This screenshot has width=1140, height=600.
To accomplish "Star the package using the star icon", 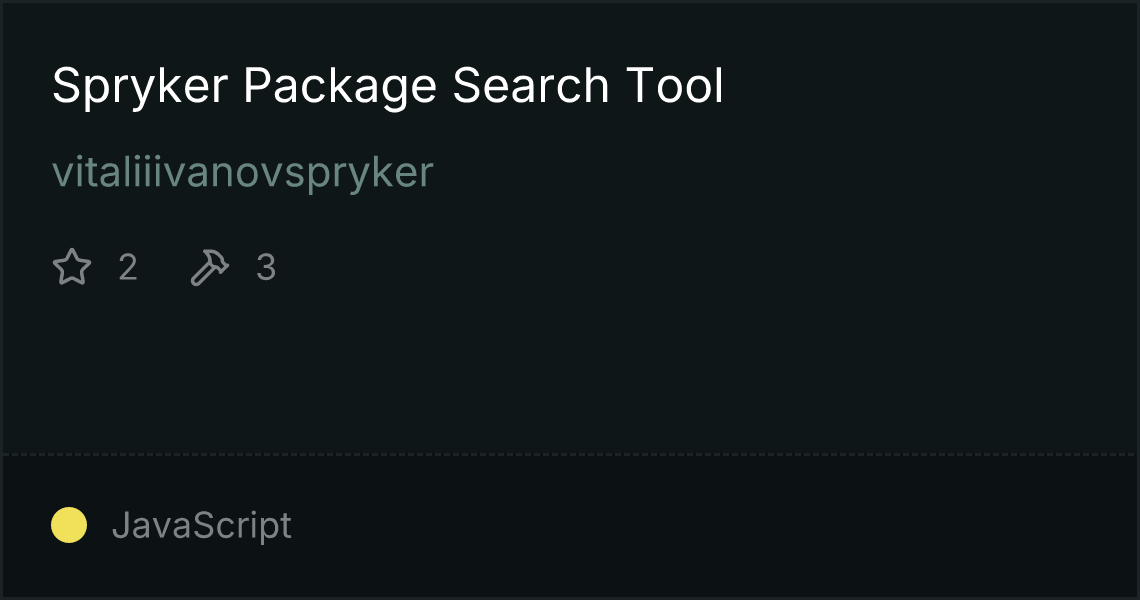I will tap(72, 268).
